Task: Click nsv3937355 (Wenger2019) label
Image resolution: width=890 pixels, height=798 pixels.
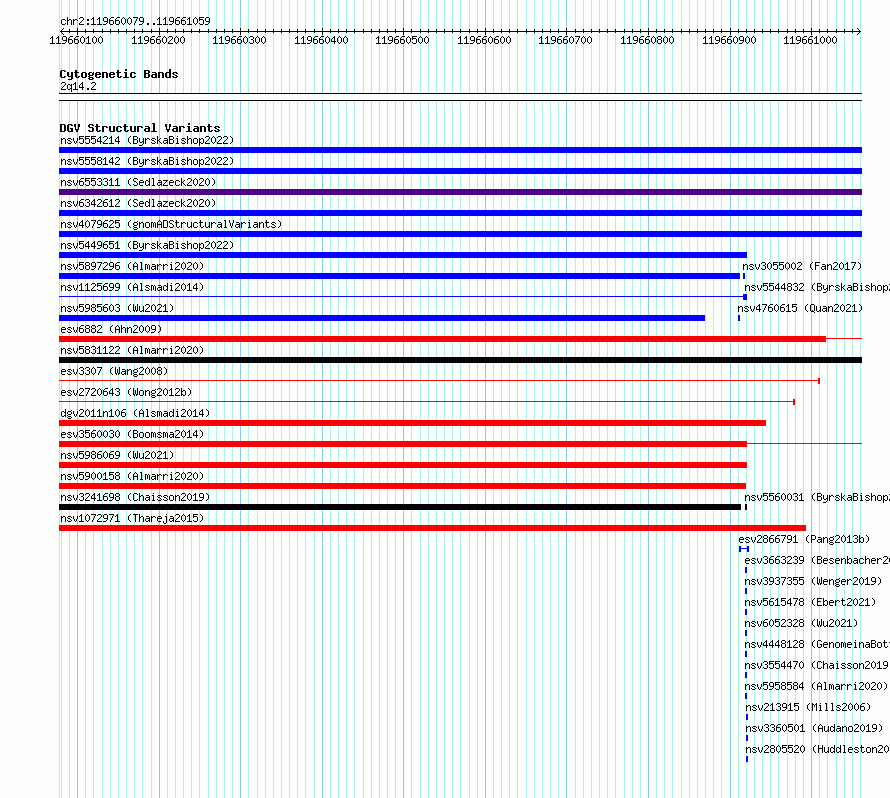Action: [x=813, y=581]
